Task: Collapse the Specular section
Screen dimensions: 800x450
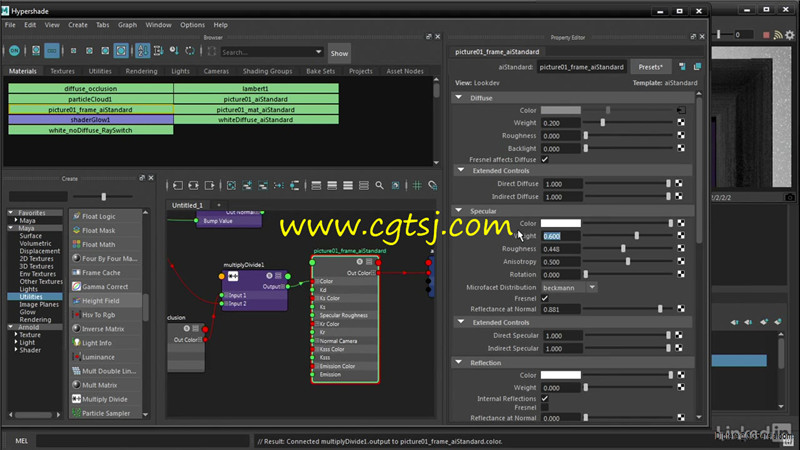Action: [459, 210]
